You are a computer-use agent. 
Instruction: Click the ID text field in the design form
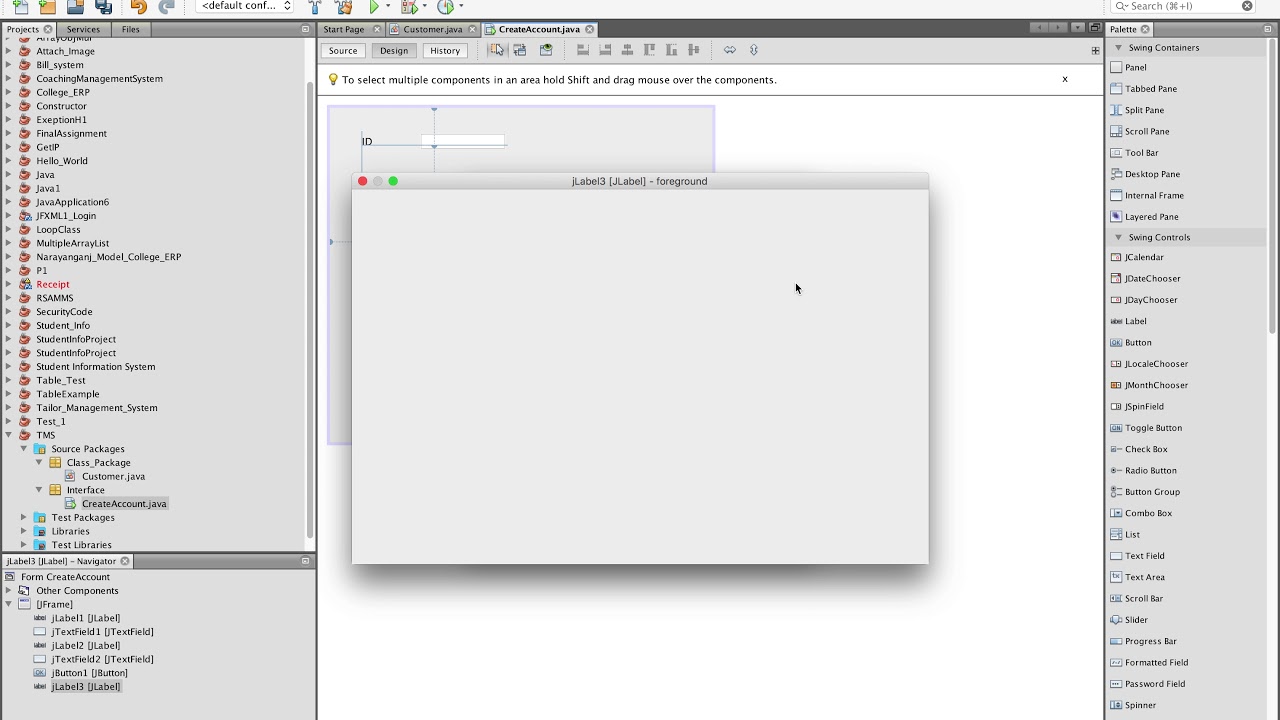point(463,141)
